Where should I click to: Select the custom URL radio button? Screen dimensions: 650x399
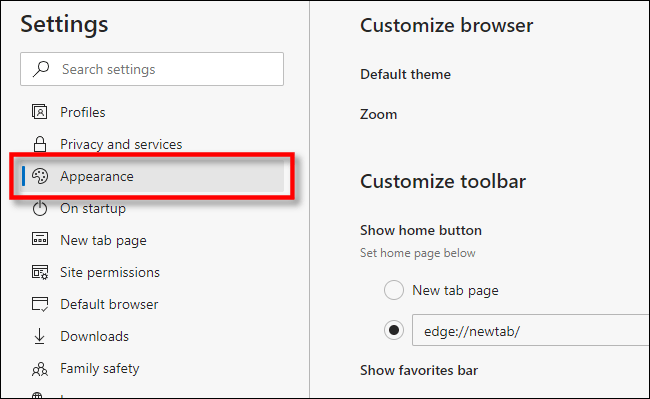(x=394, y=330)
